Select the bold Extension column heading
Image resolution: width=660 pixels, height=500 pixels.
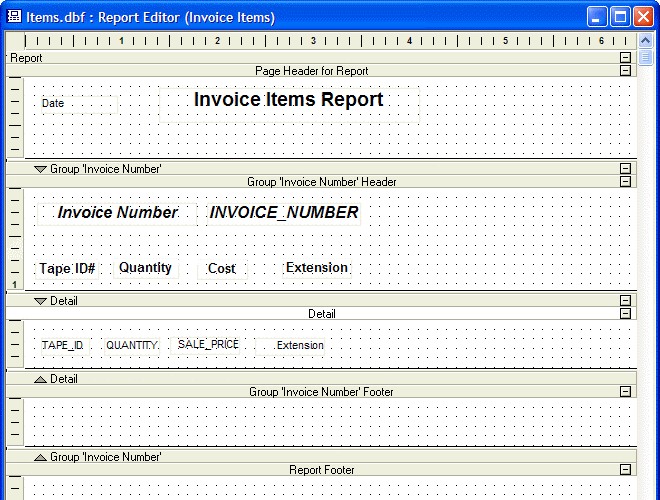[317, 268]
